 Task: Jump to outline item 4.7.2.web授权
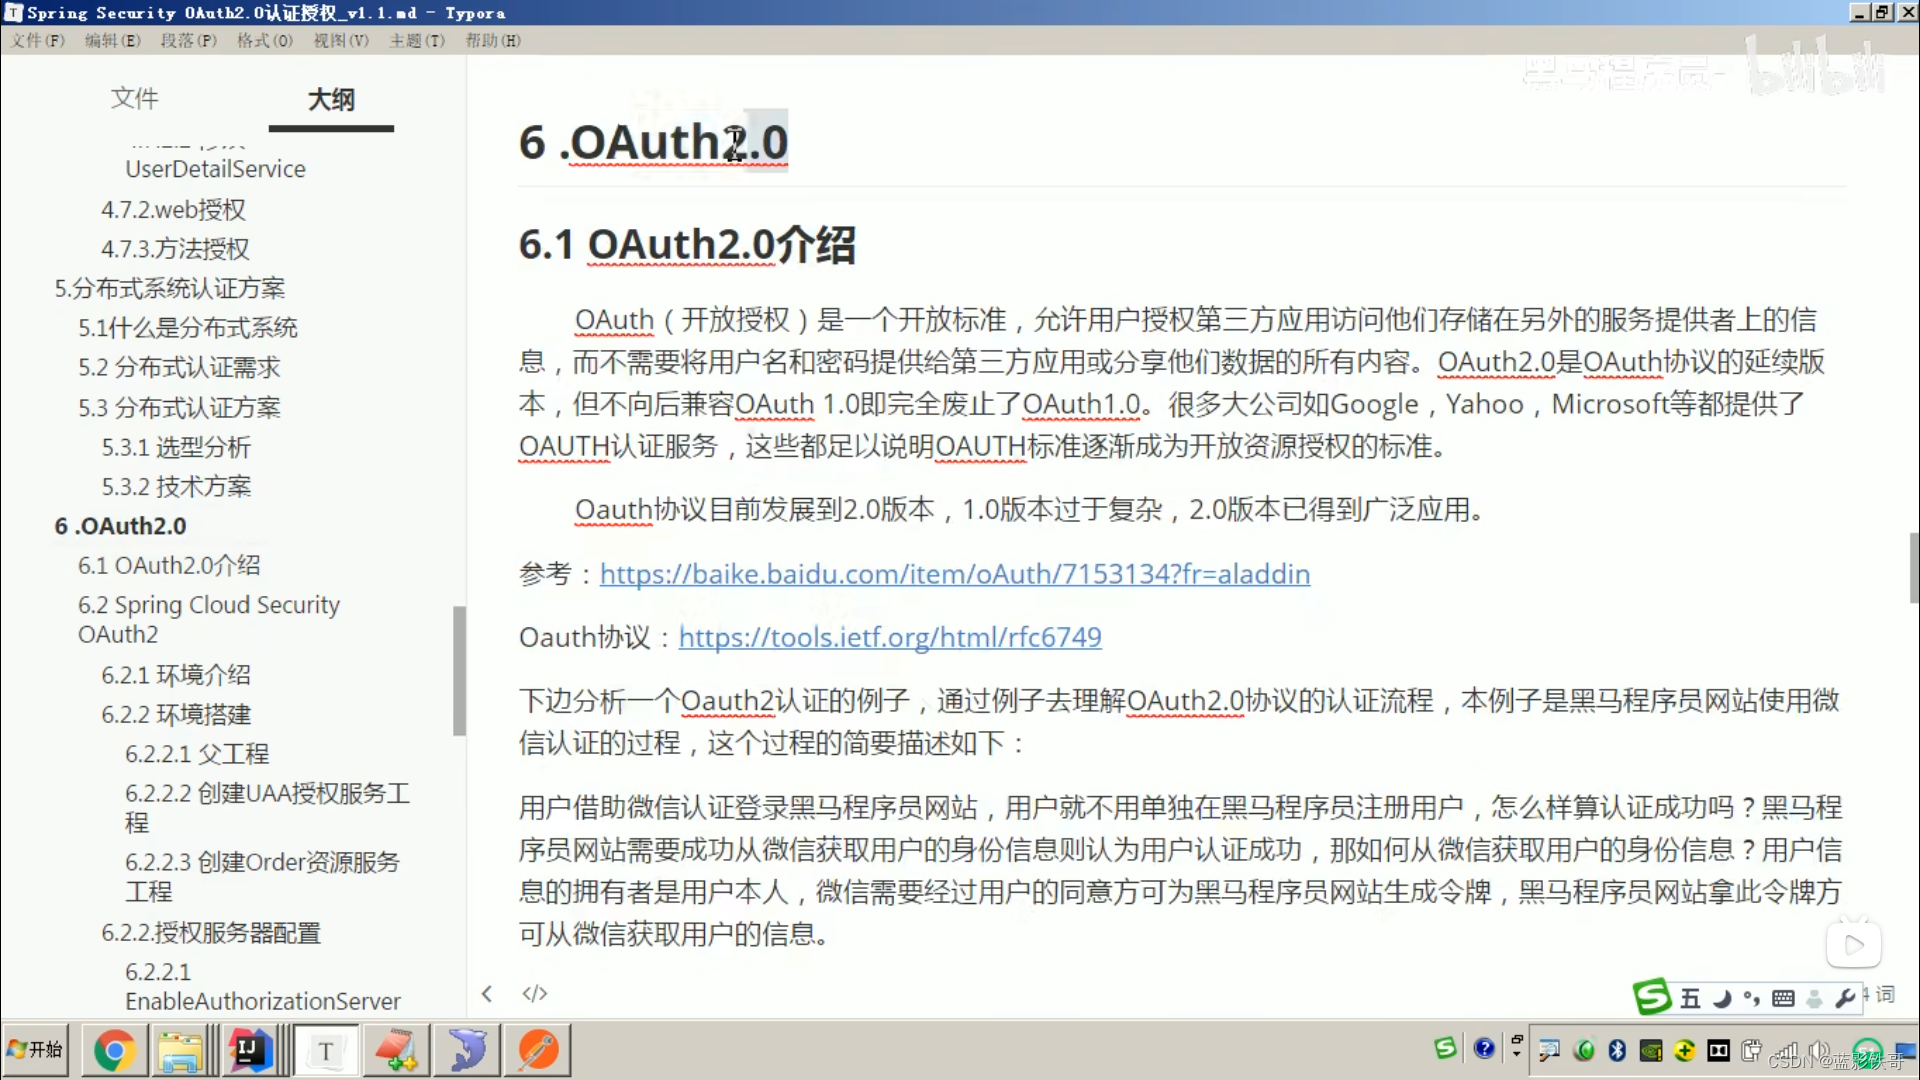pos(173,209)
